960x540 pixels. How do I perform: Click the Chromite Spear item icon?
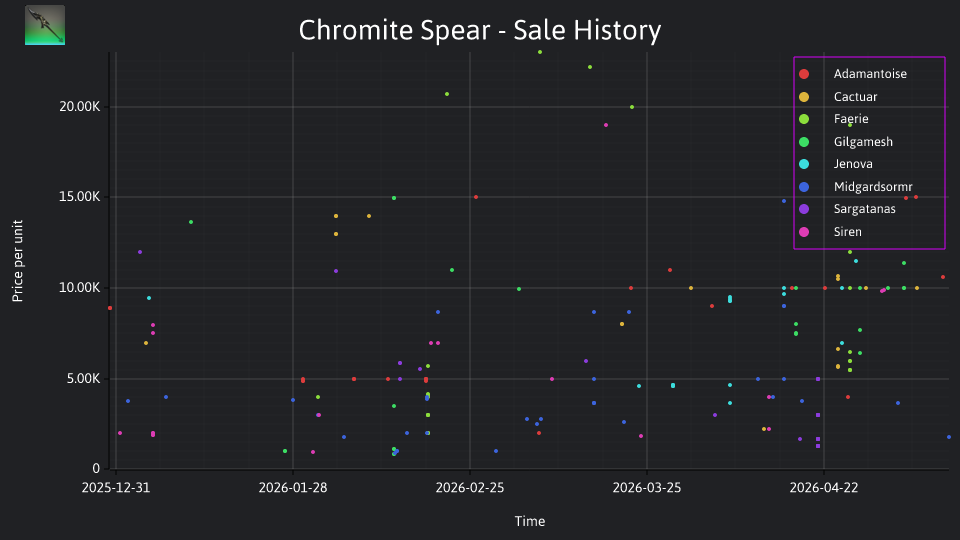pyautogui.click(x=45, y=25)
